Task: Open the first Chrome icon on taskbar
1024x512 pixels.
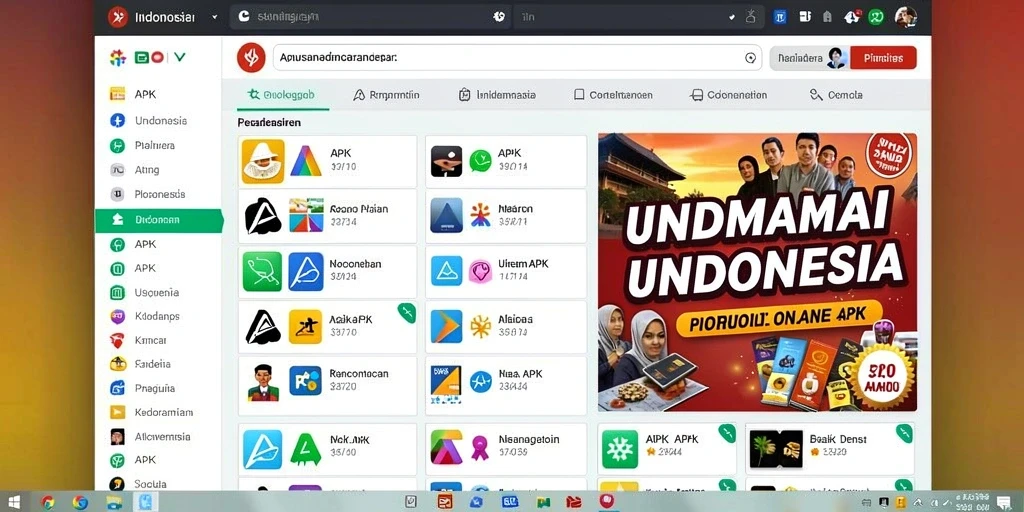Action: click(48, 502)
